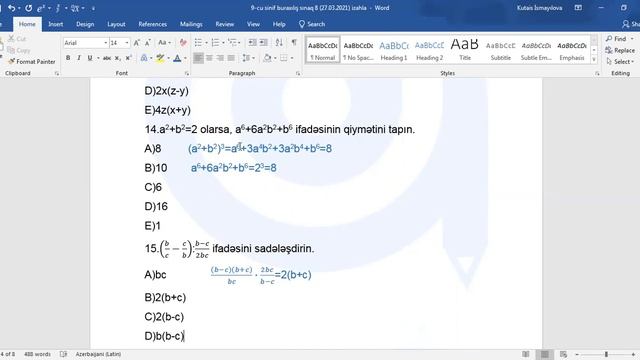
Task: Switch to Web Layout view icon
Action: point(564,354)
